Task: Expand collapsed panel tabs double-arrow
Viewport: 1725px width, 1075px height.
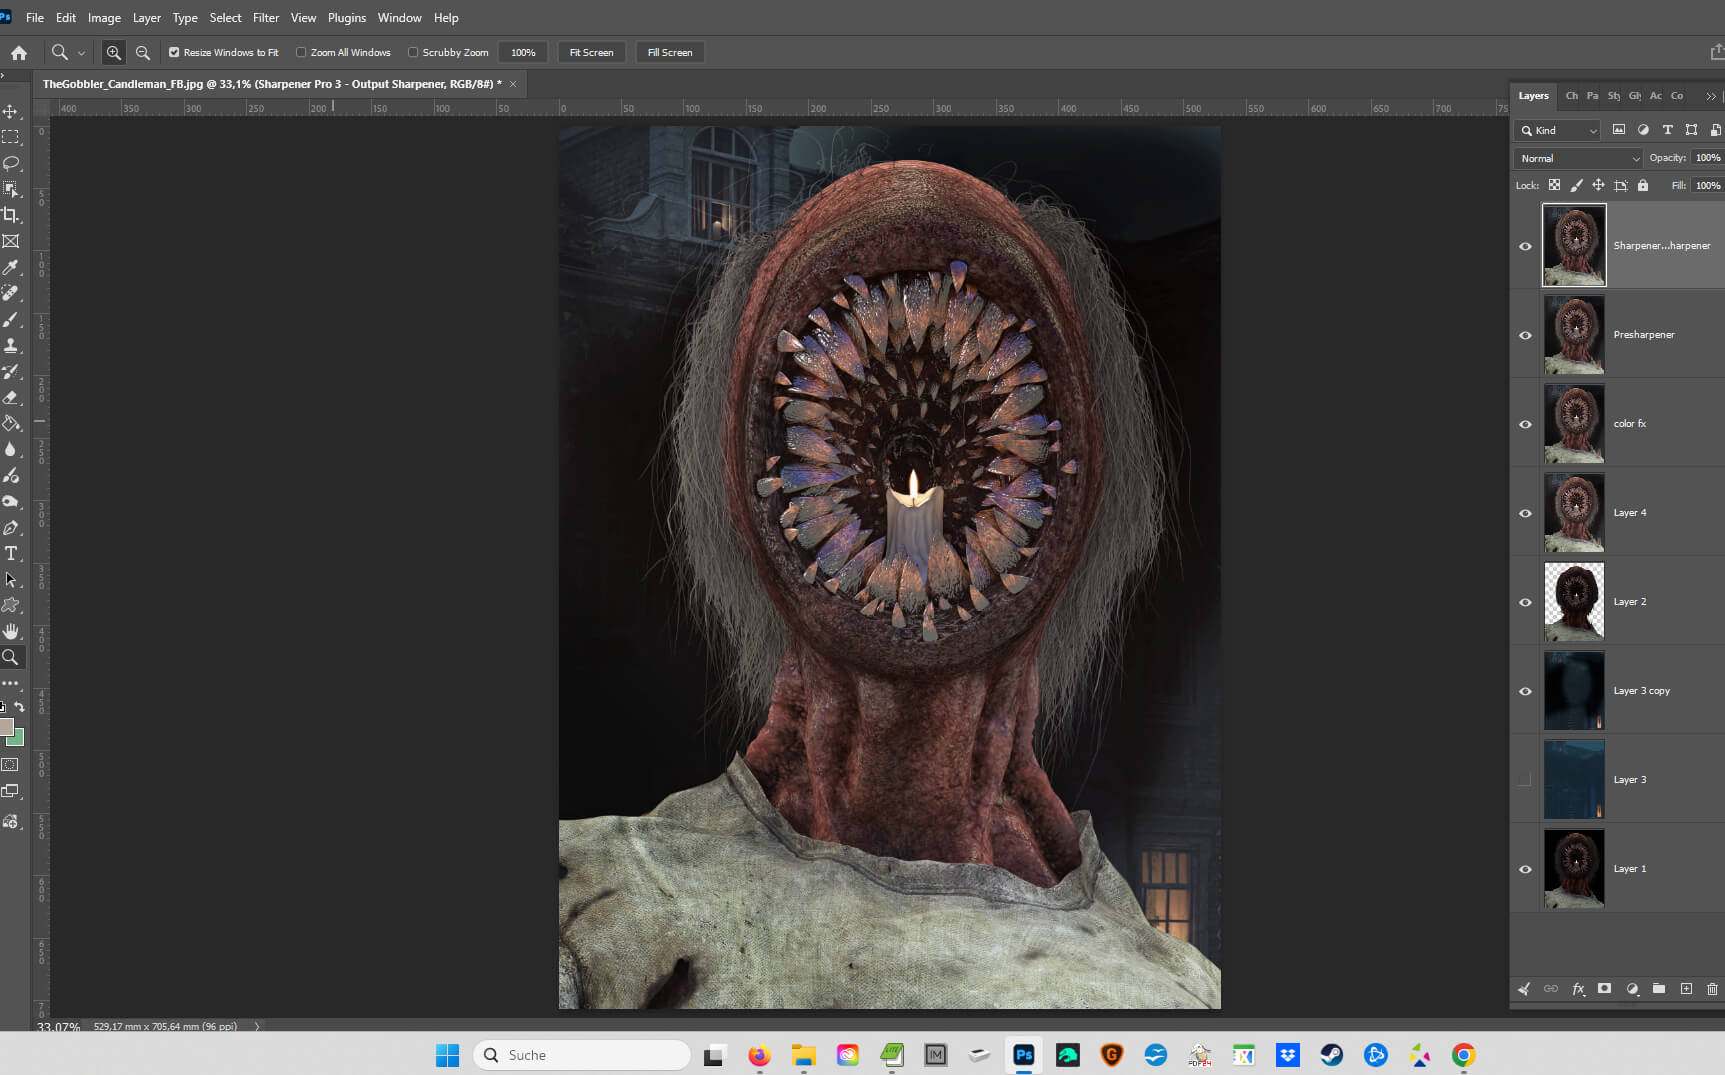Action: [1711, 96]
